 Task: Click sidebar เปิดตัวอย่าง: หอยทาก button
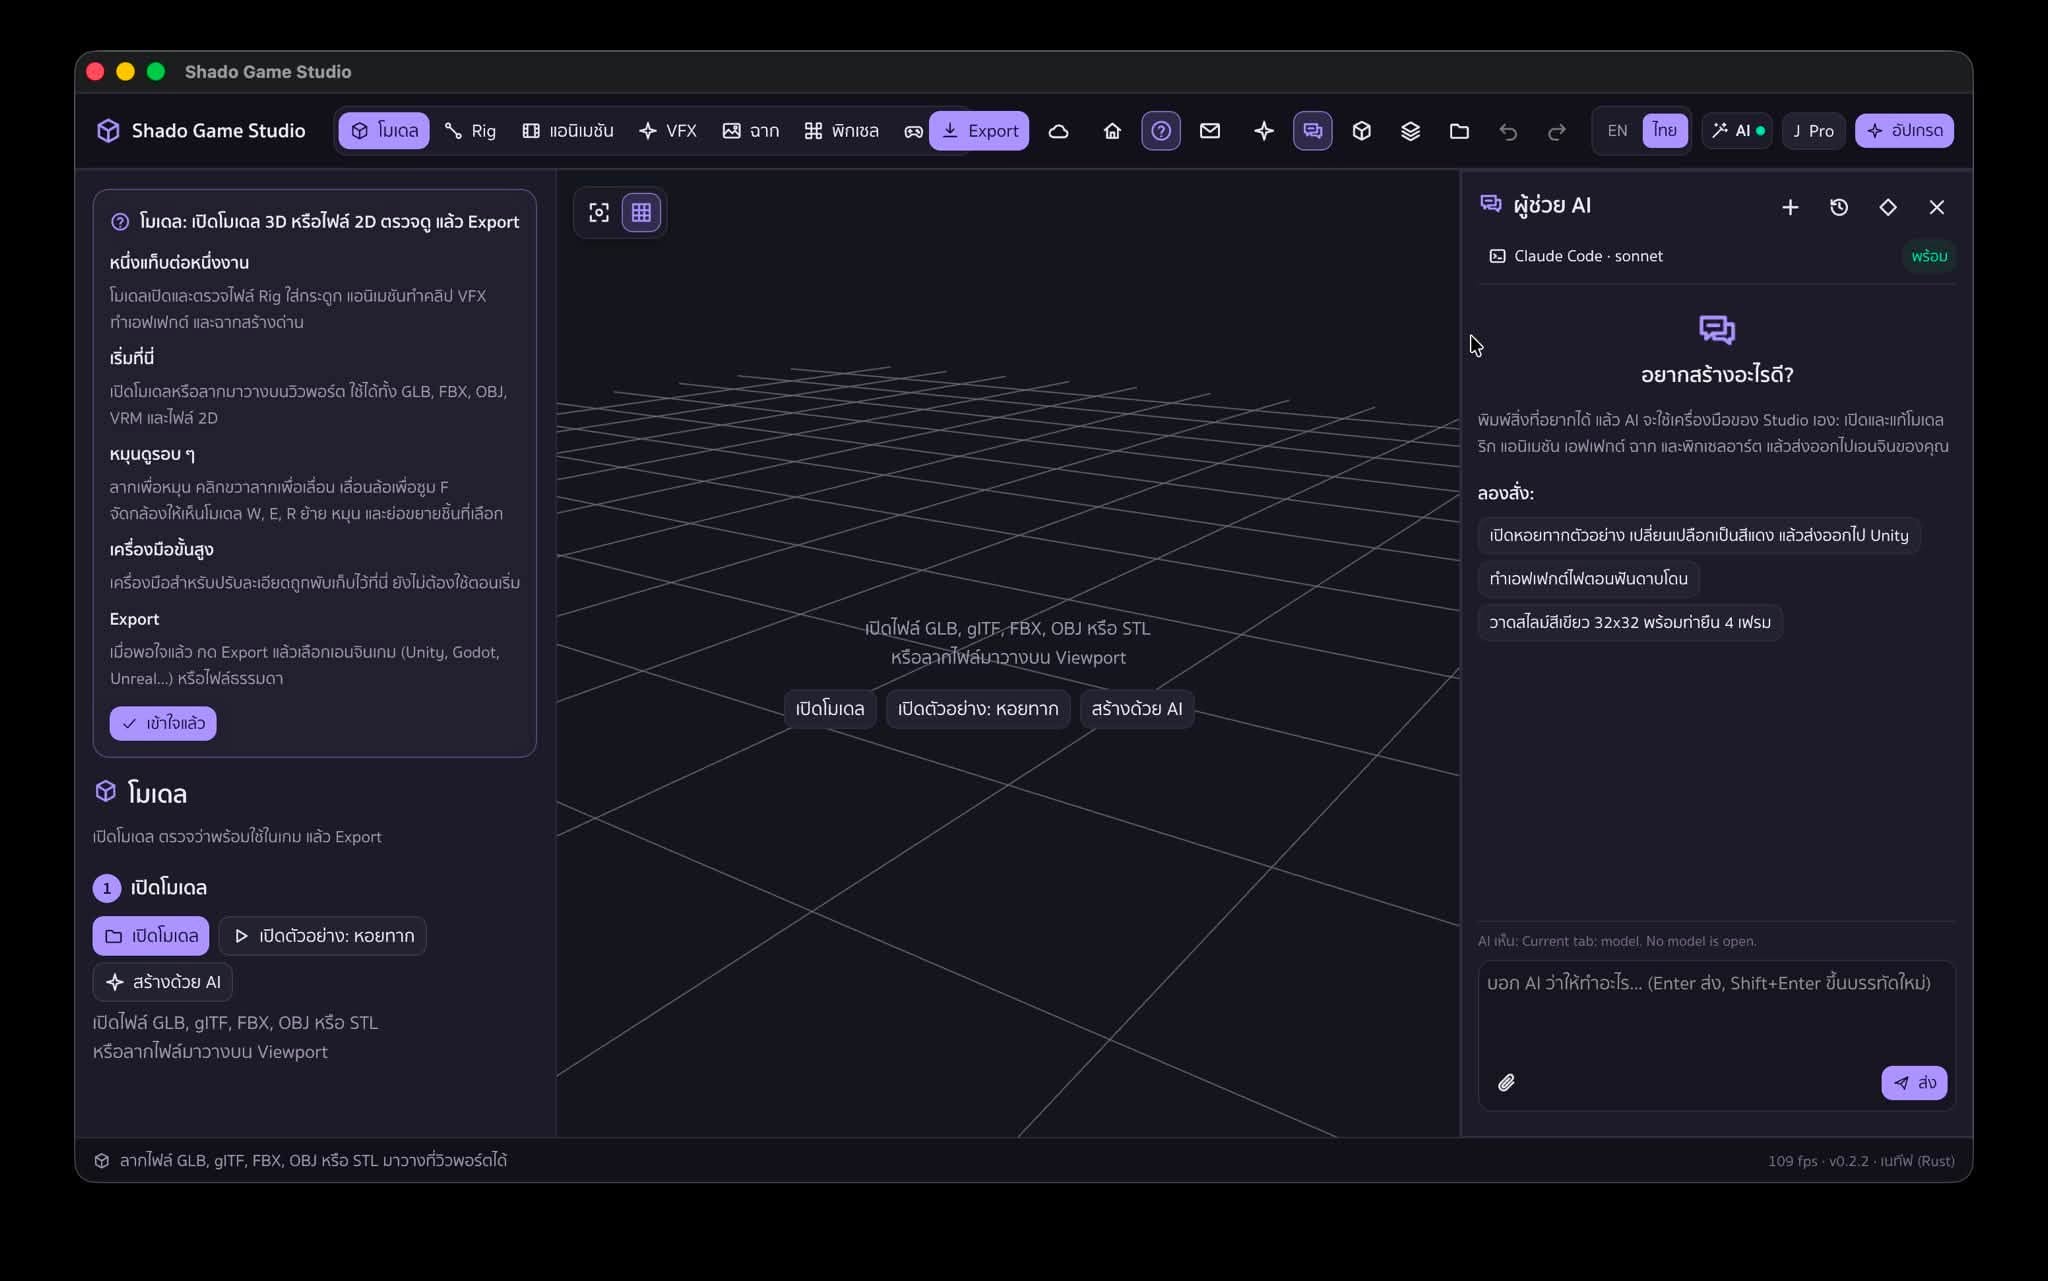(x=323, y=936)
